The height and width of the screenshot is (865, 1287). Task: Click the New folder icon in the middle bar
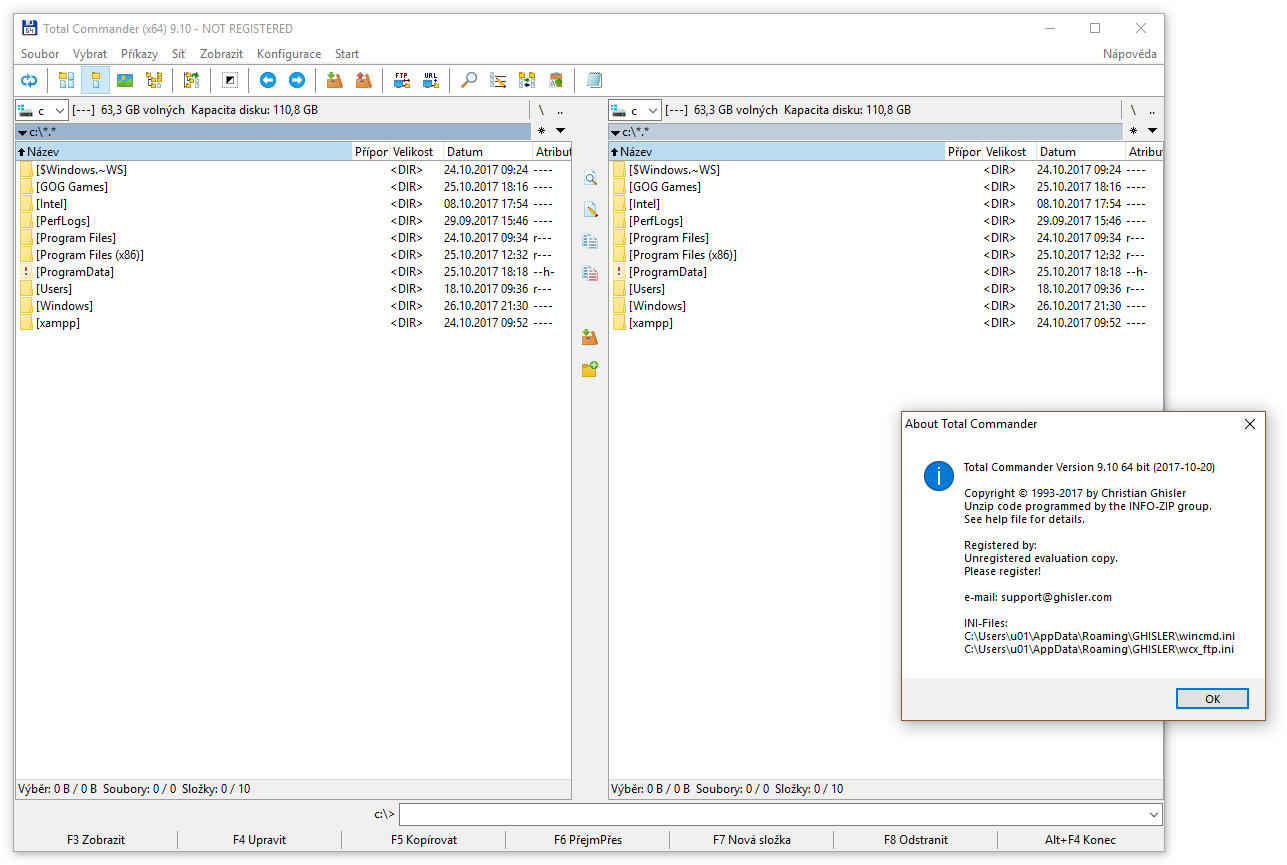pyautogui.click(x=590, y=369)
